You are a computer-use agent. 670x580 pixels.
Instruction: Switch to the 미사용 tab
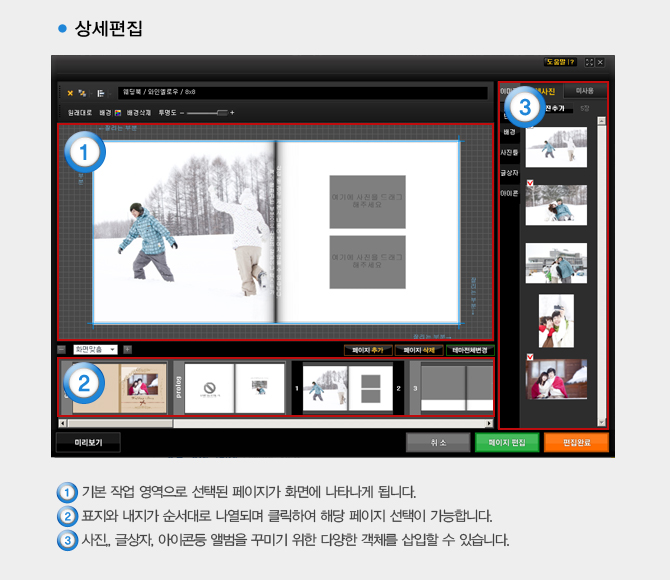pos(585,92)
